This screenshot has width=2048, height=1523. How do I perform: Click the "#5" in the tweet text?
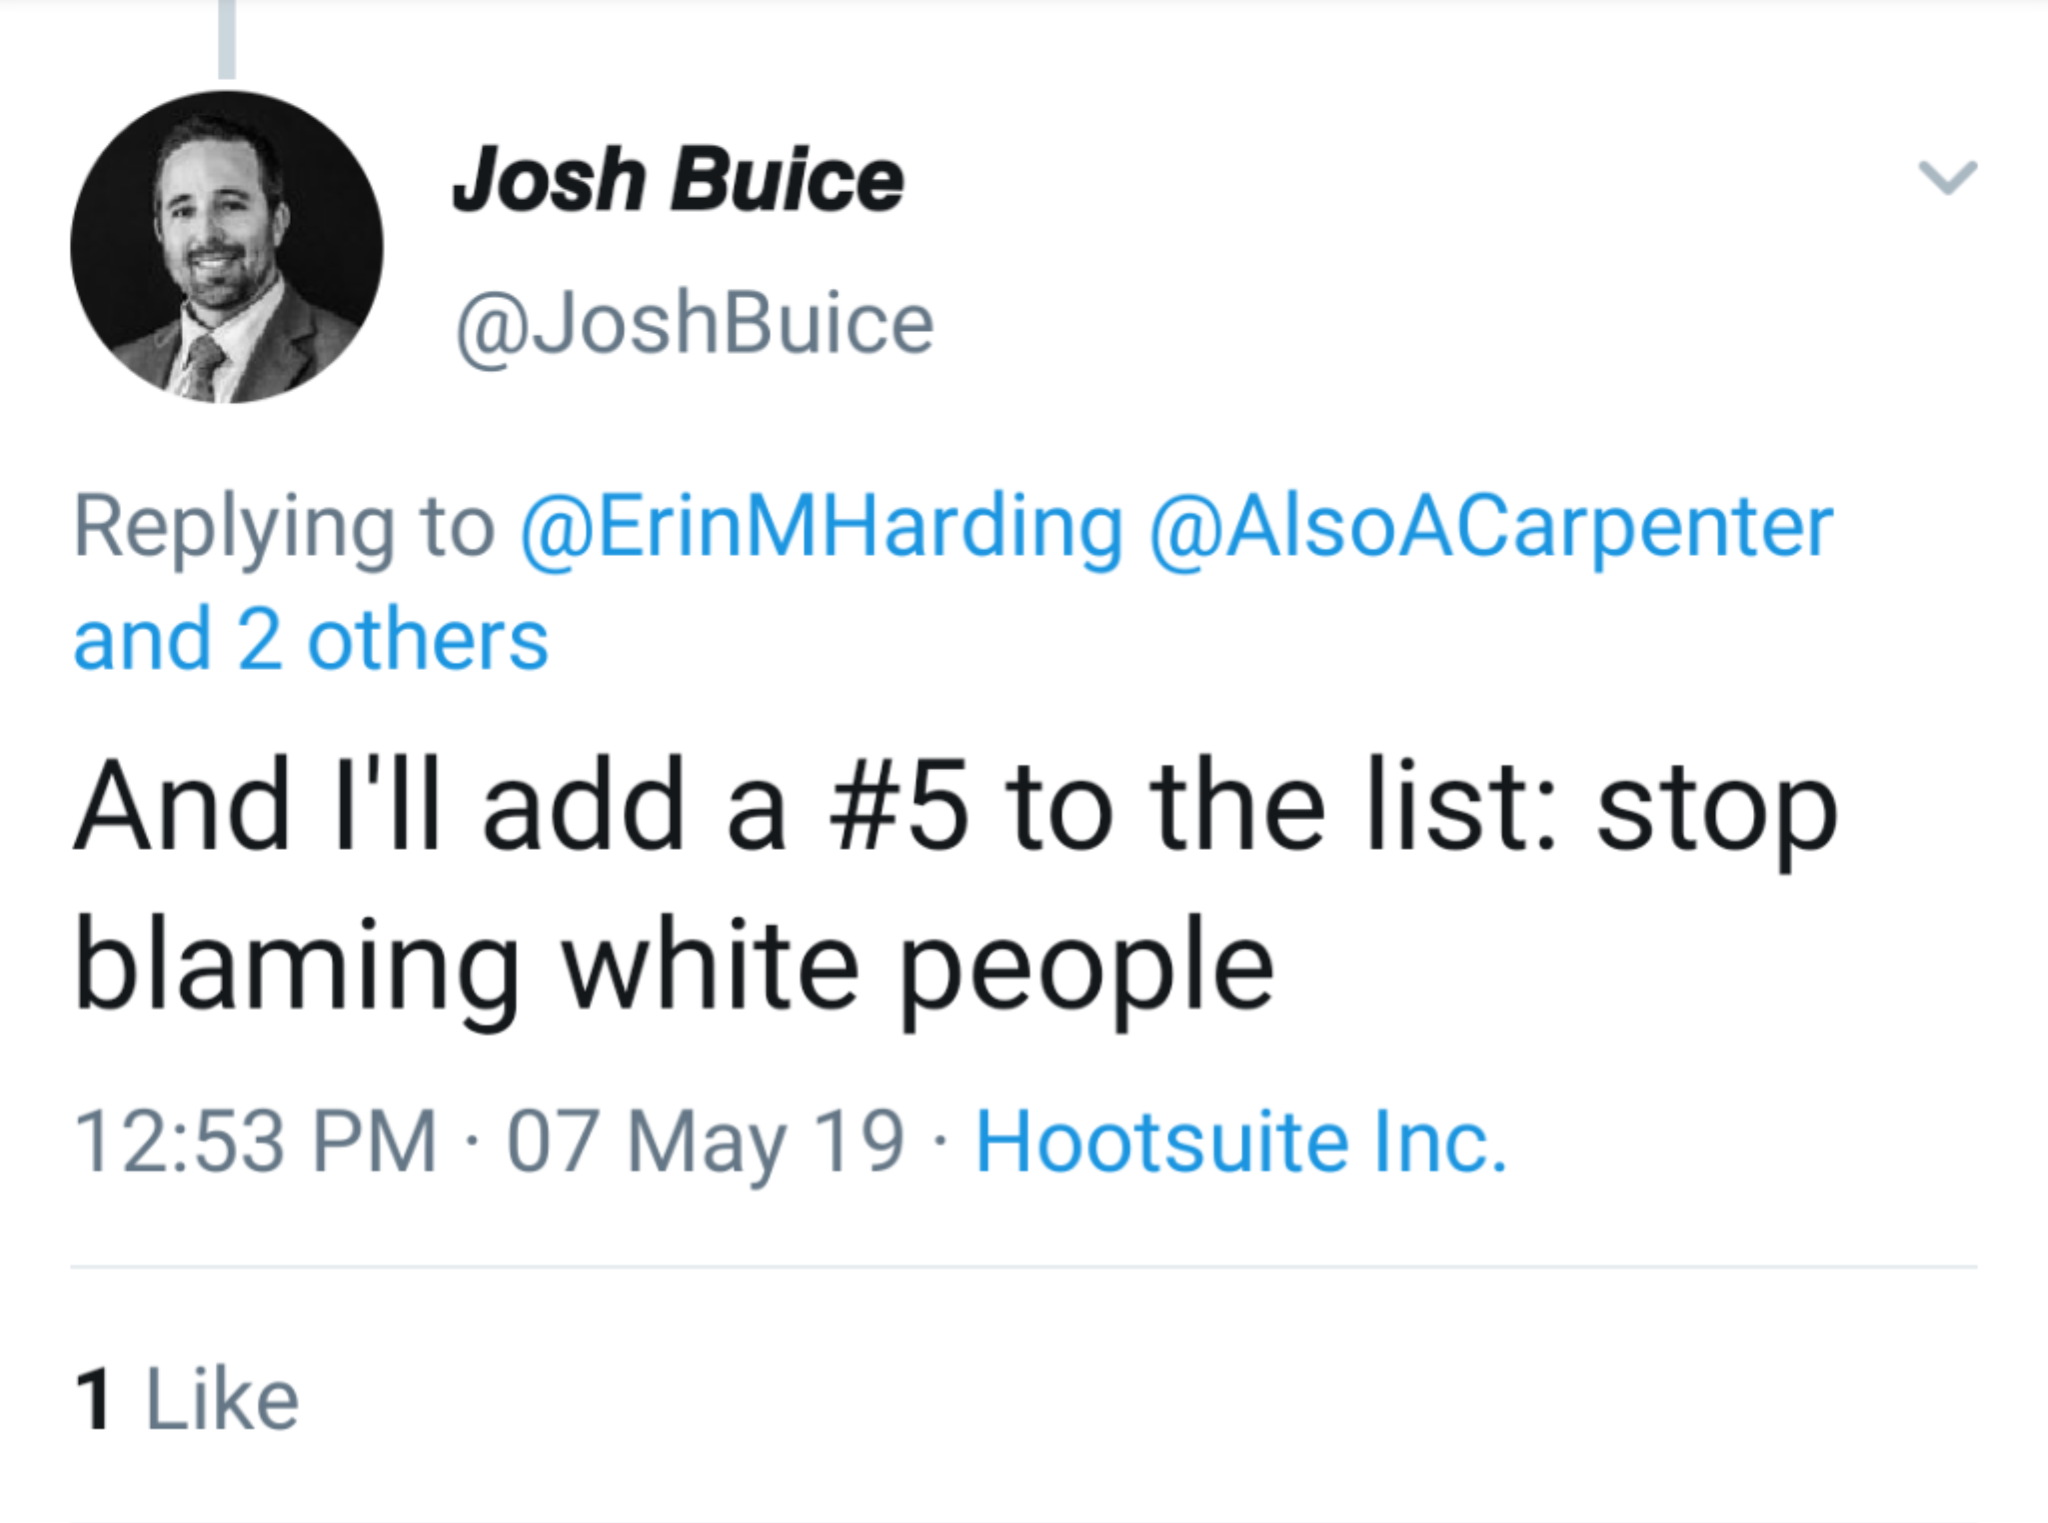[x=898, y=807]
